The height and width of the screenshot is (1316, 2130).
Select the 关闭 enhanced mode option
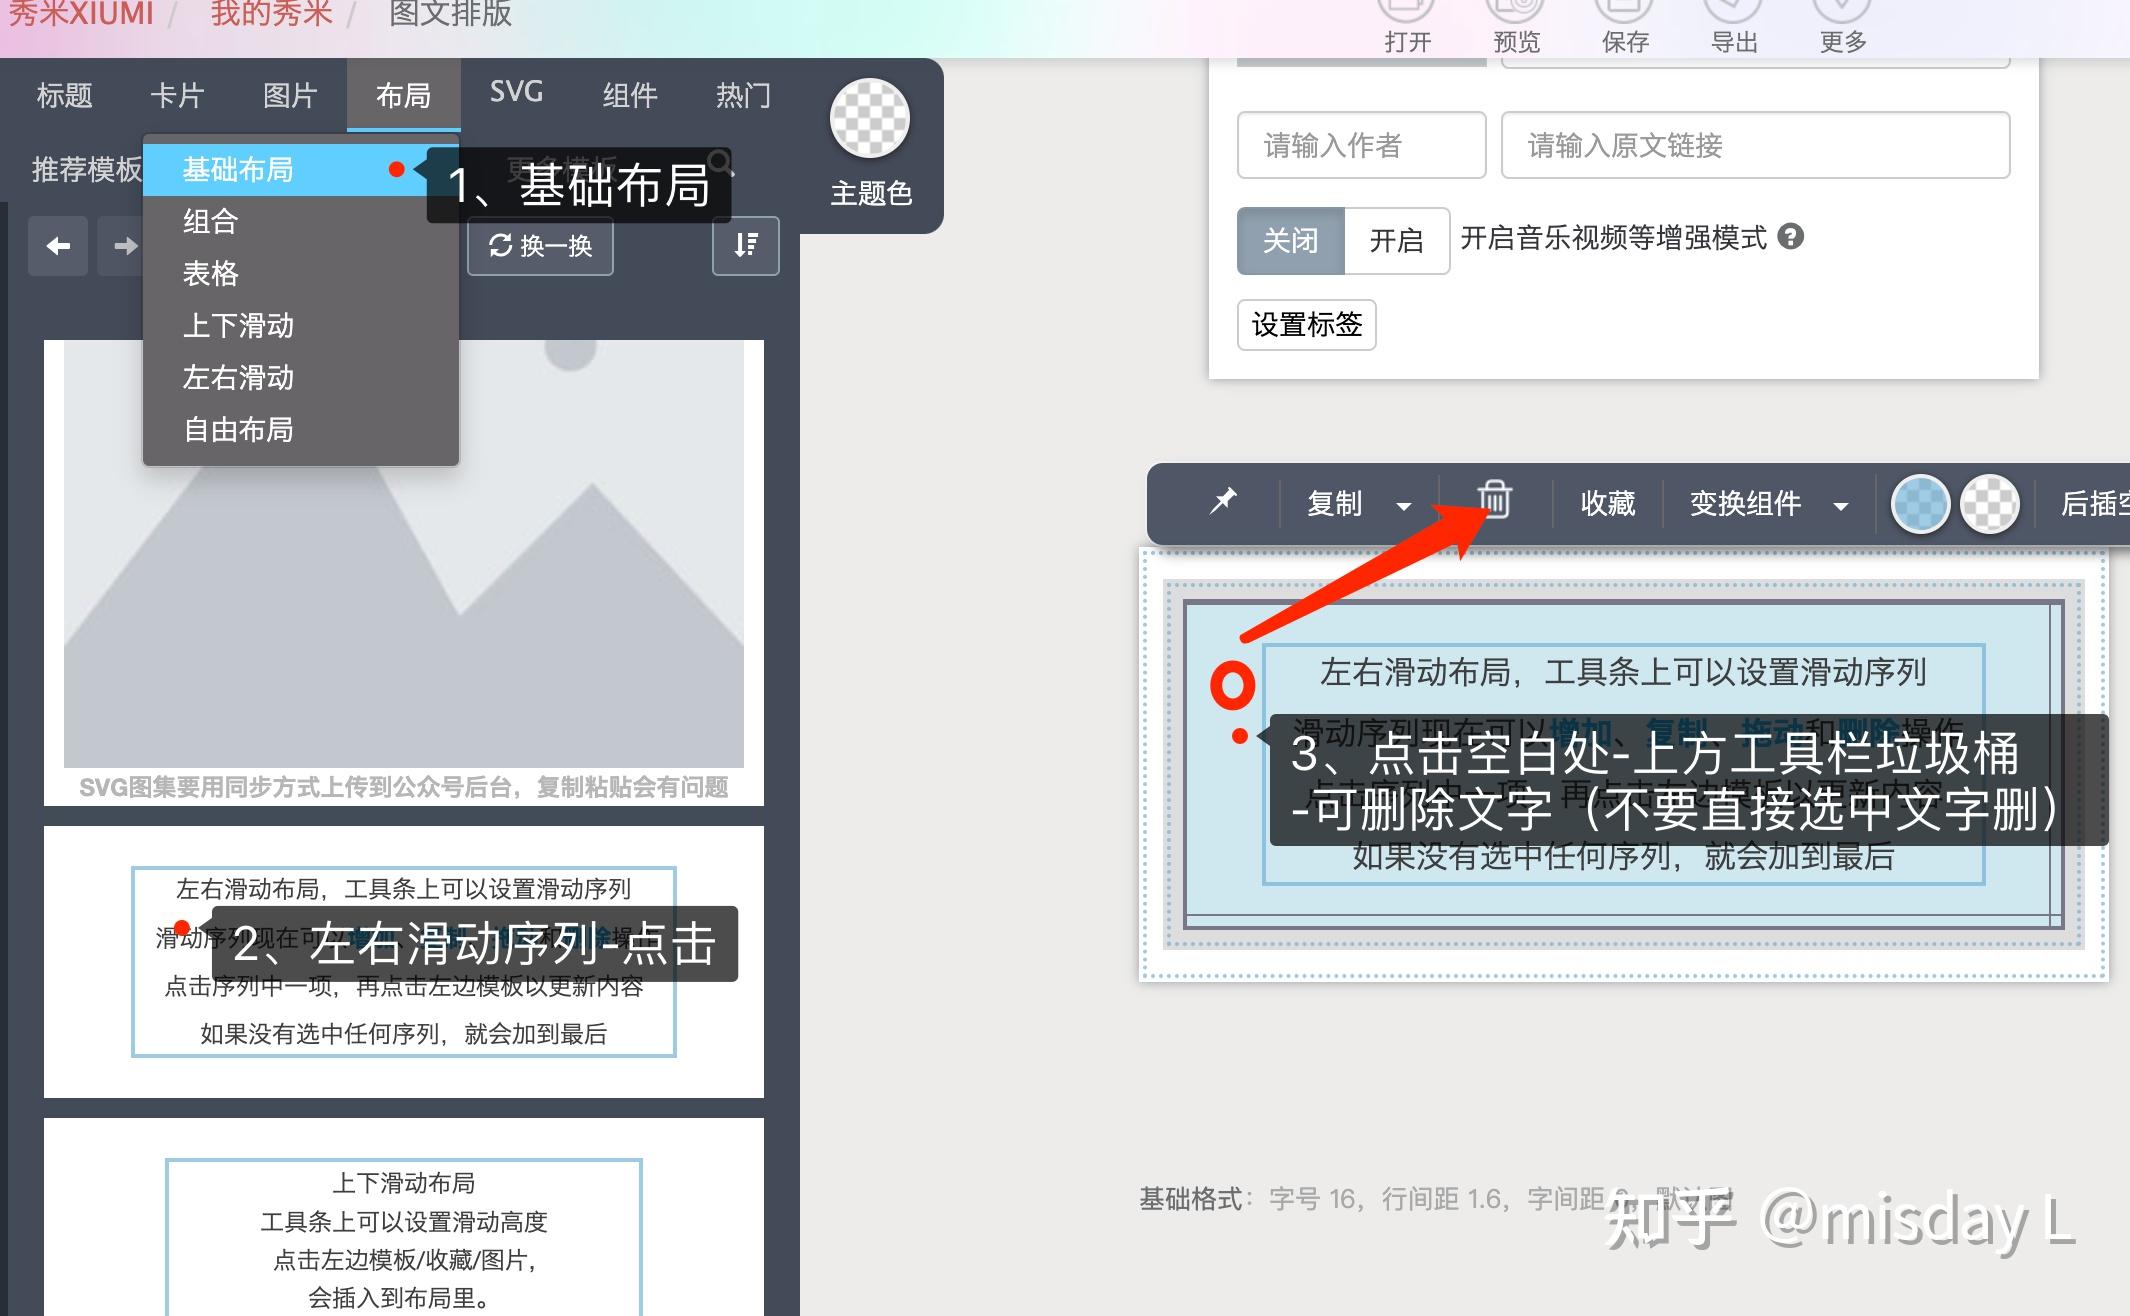[1291, 241]
